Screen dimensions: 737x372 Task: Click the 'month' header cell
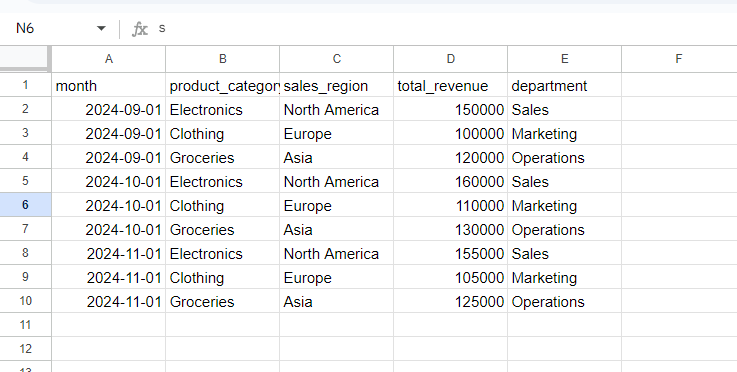pyautogui.click(x=109, y=86)
